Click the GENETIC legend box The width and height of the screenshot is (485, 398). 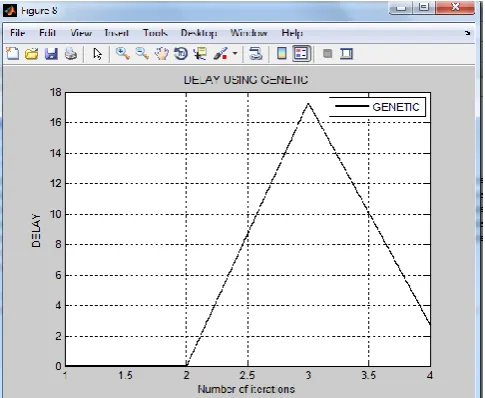point(378,107)
